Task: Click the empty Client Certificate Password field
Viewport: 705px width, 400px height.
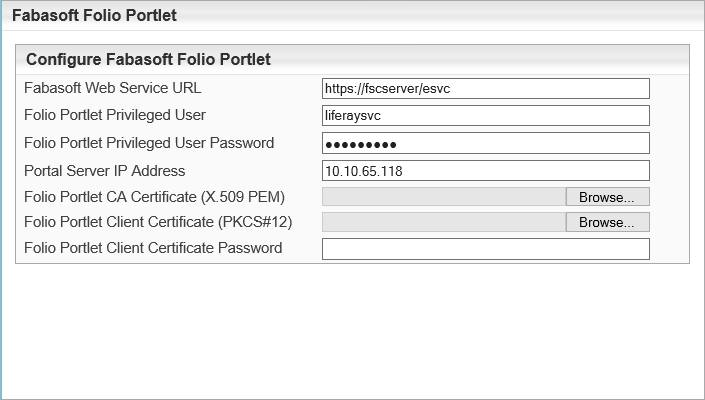Action: point(485,249)
